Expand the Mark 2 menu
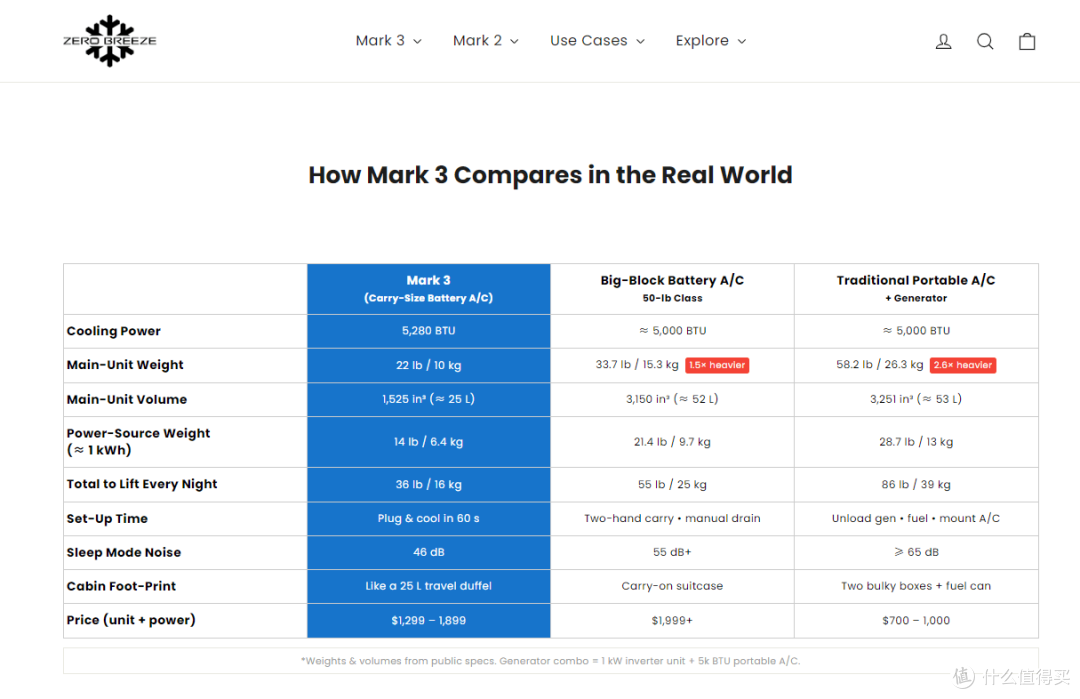The image size is (1080, 699). (x=486, y=41)
